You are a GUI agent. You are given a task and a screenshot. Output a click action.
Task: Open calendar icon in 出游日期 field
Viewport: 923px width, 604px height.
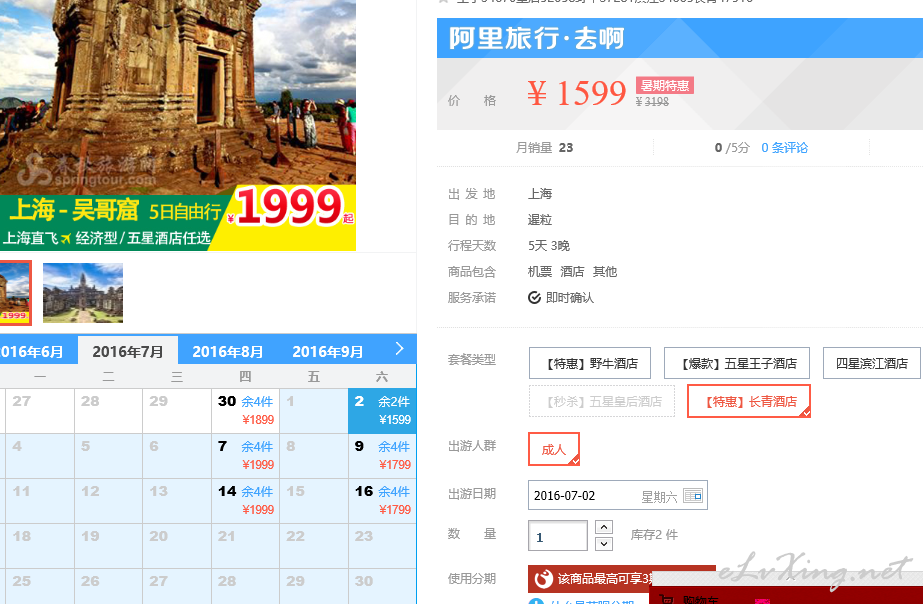(x=693, y=496)
